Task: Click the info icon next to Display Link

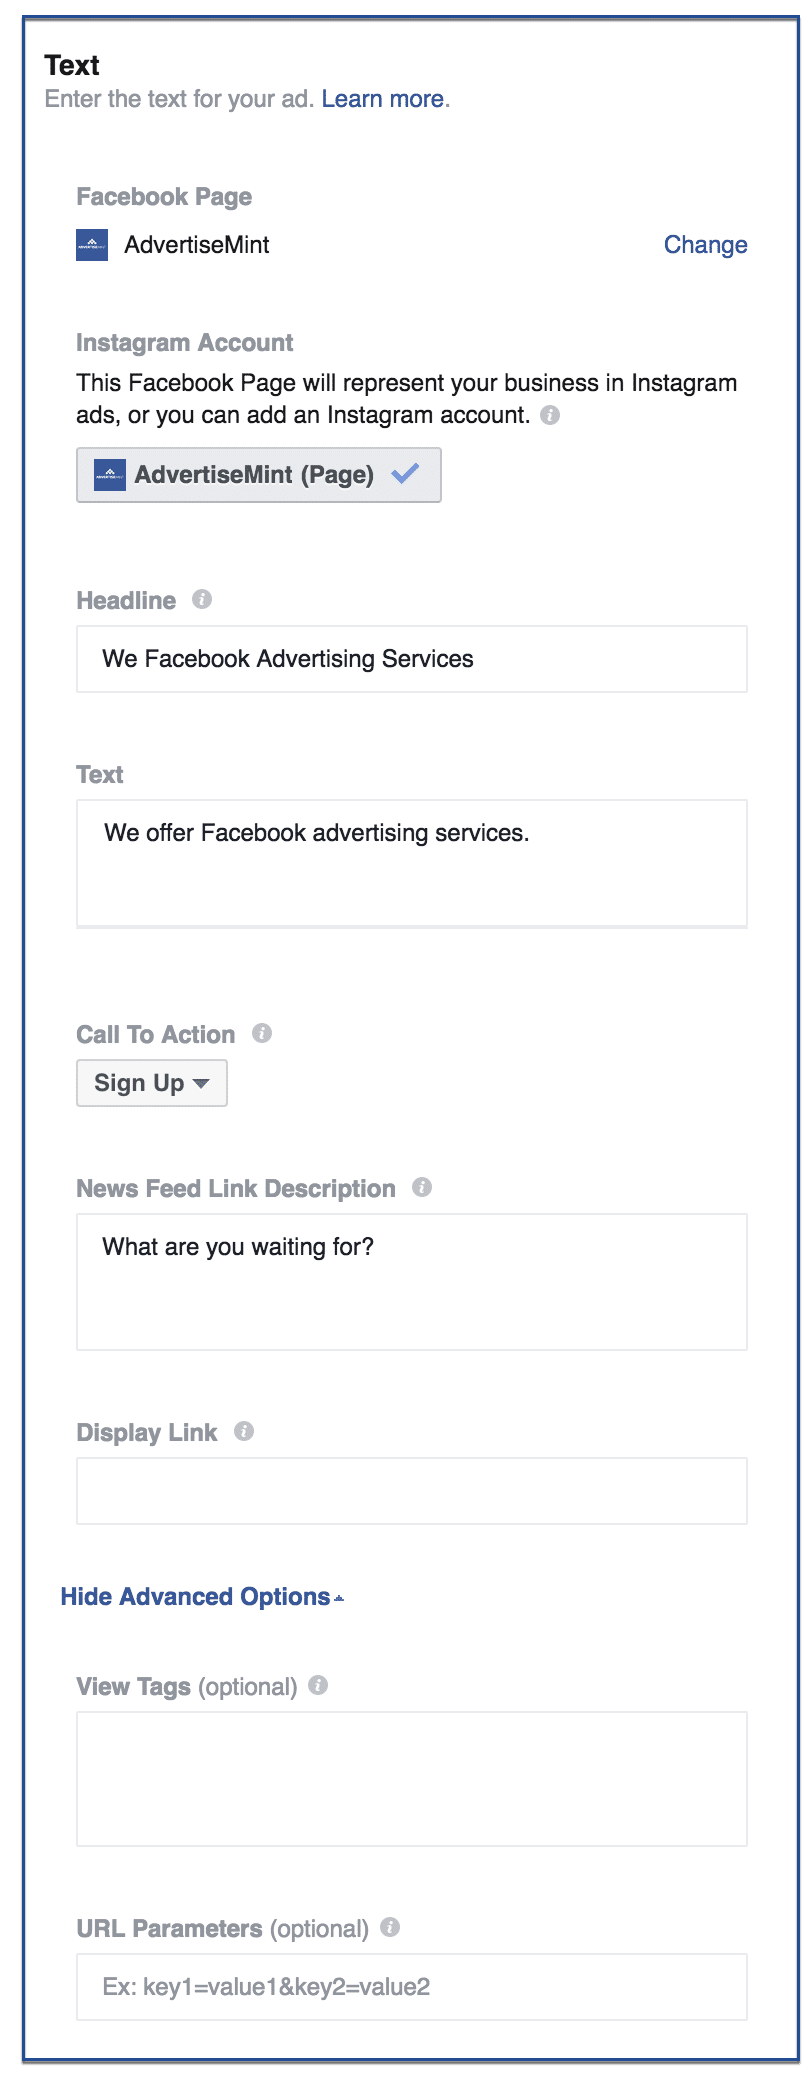Action: (x=244, y=1431)
